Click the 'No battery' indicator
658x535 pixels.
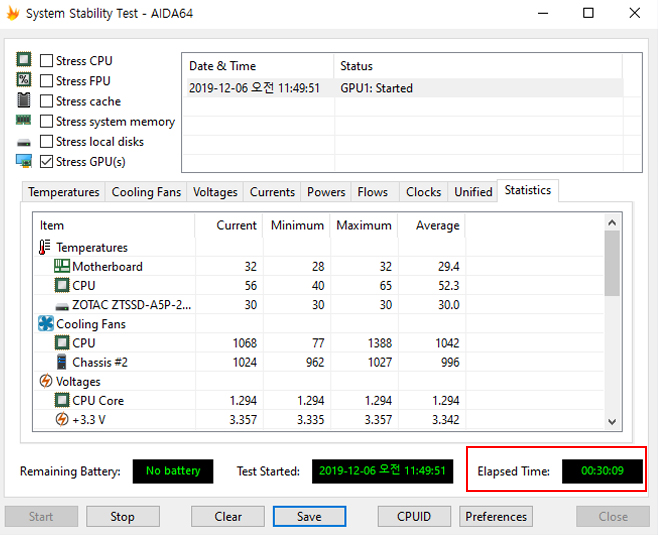(x=173, y=471)
